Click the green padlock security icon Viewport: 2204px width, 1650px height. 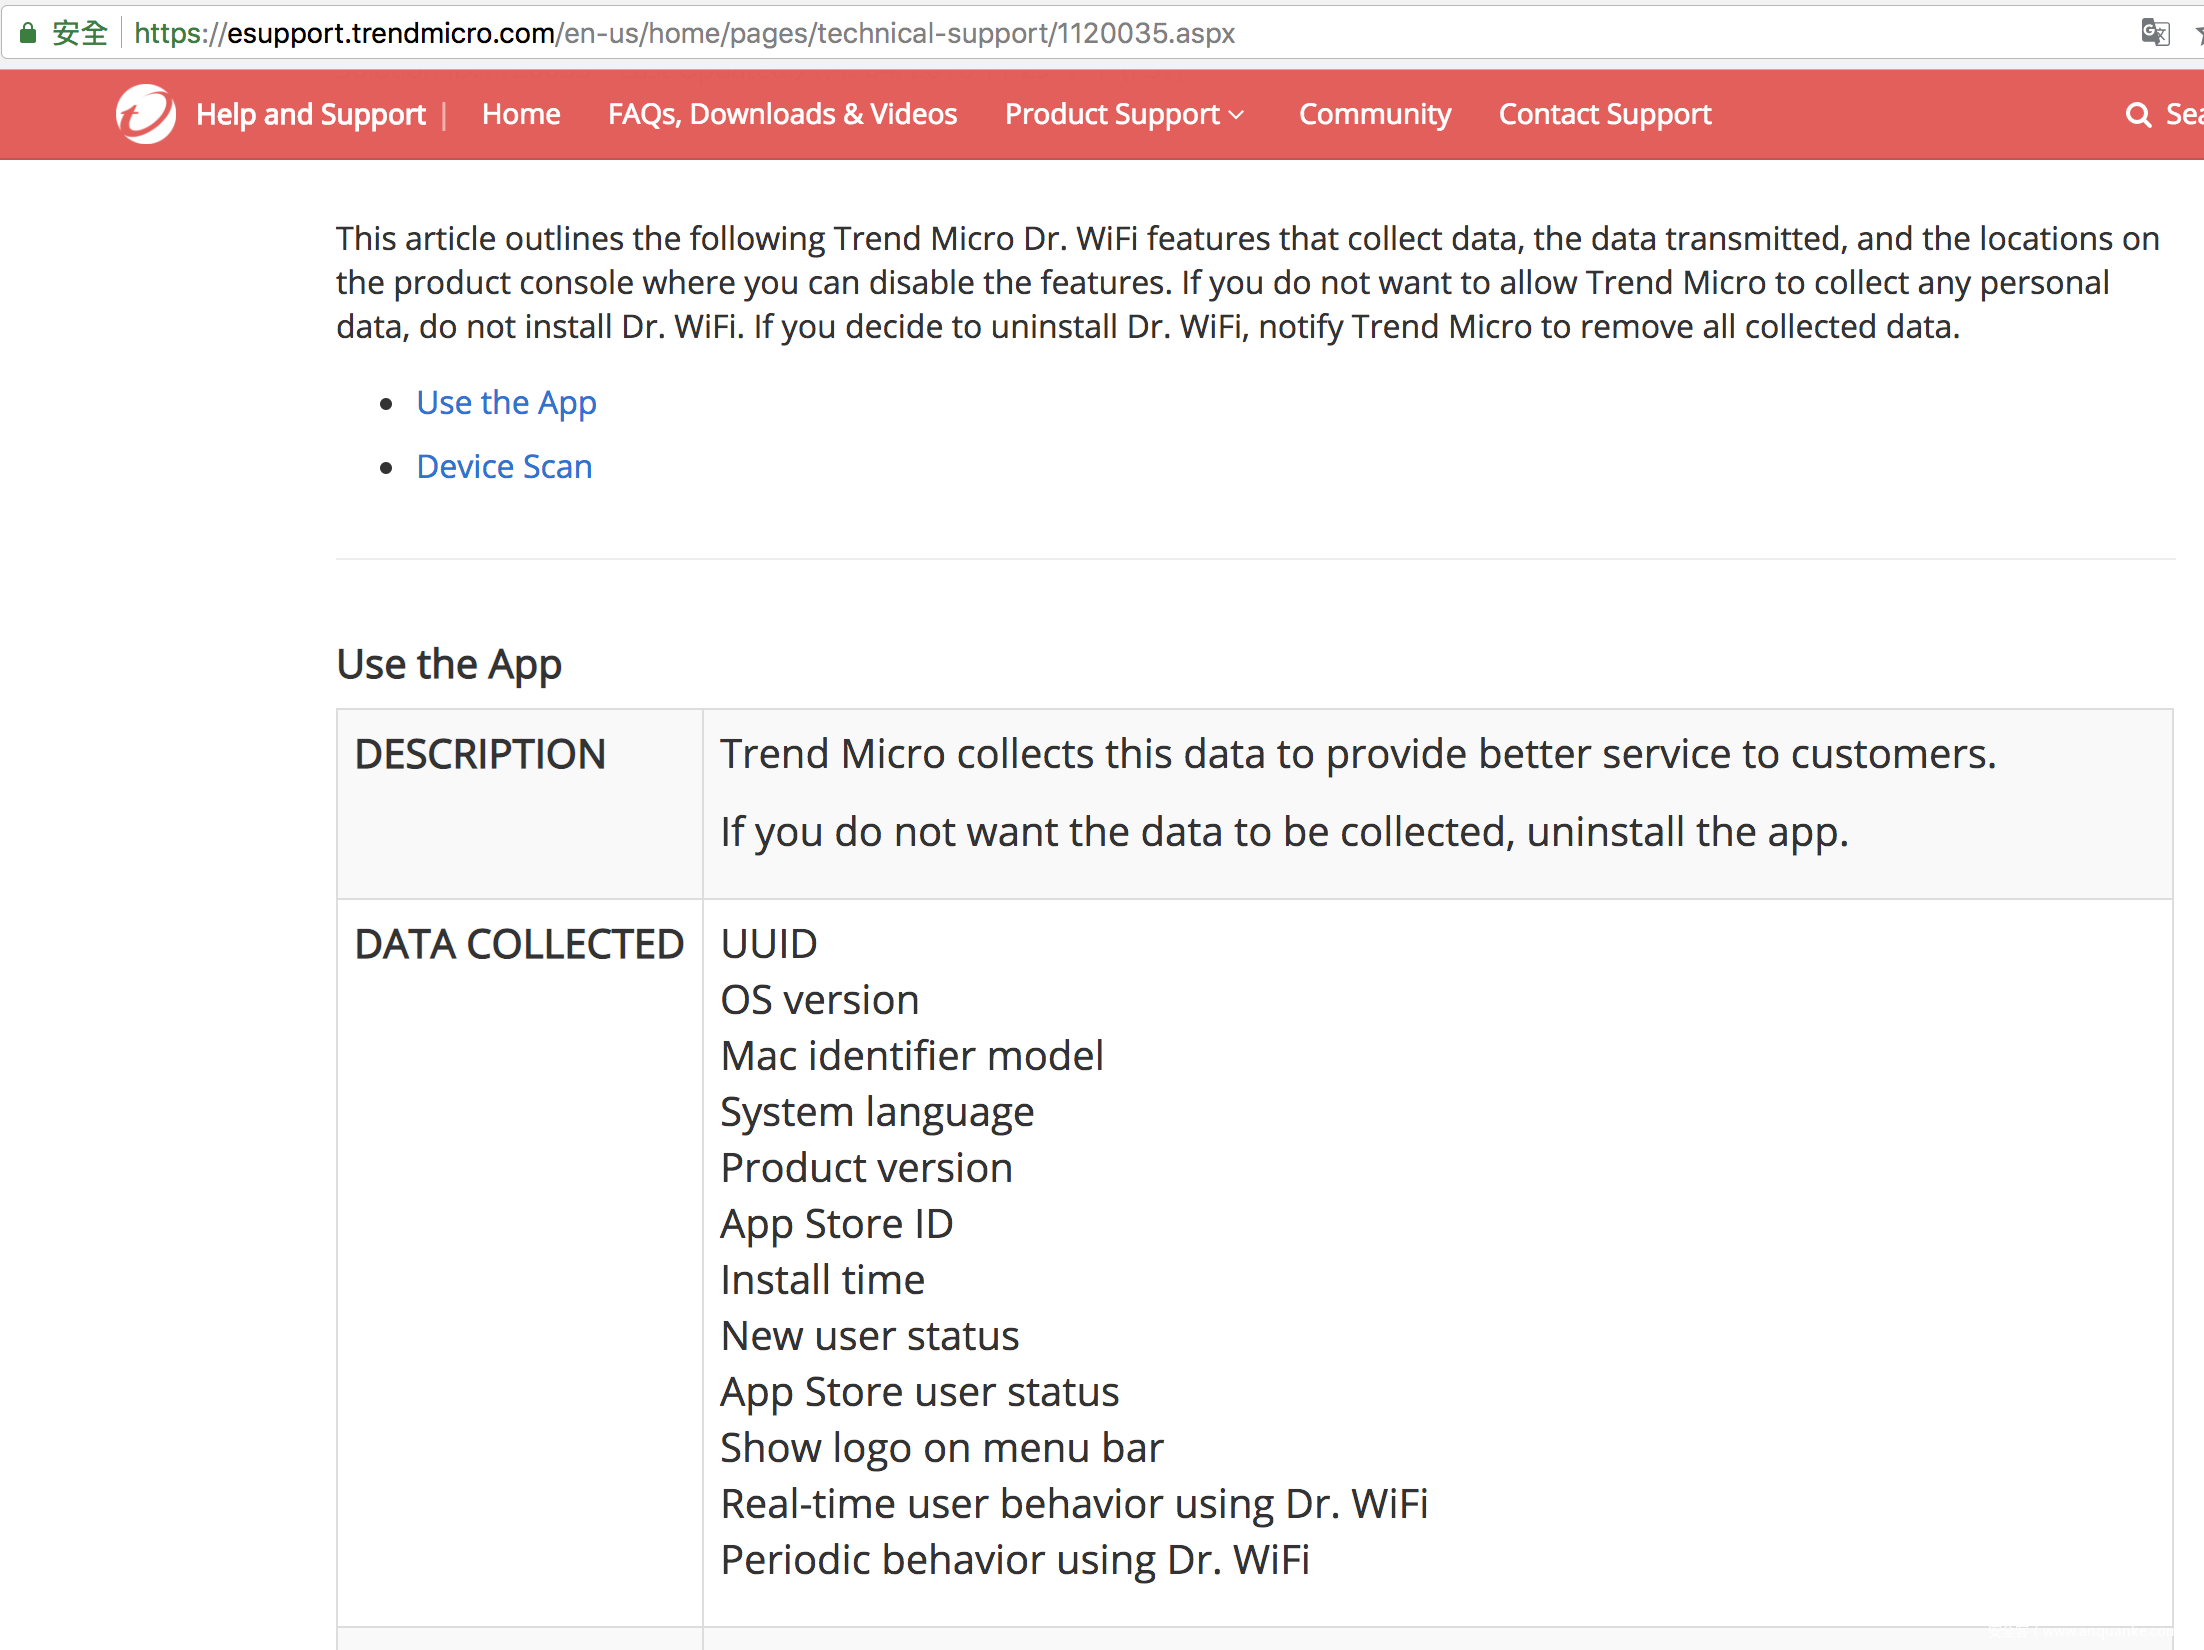click(x=28, y=33)
